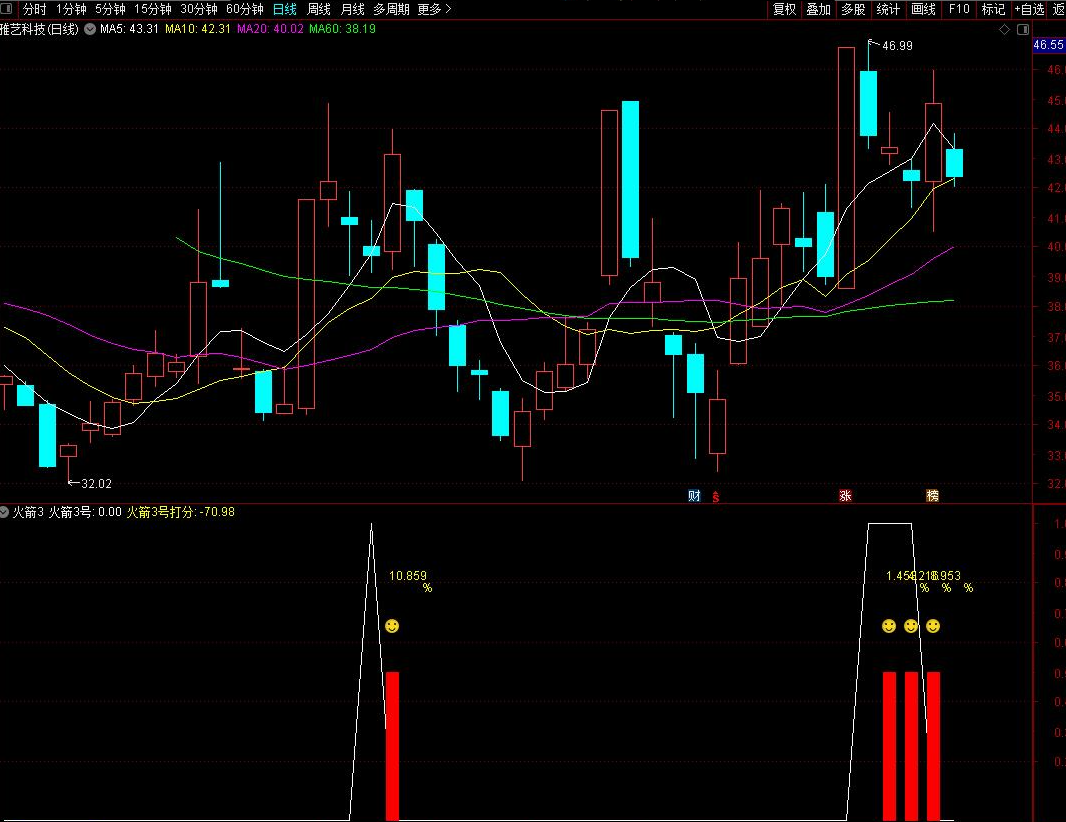Open the 多周期 multi-period view

tap(391, 9)
